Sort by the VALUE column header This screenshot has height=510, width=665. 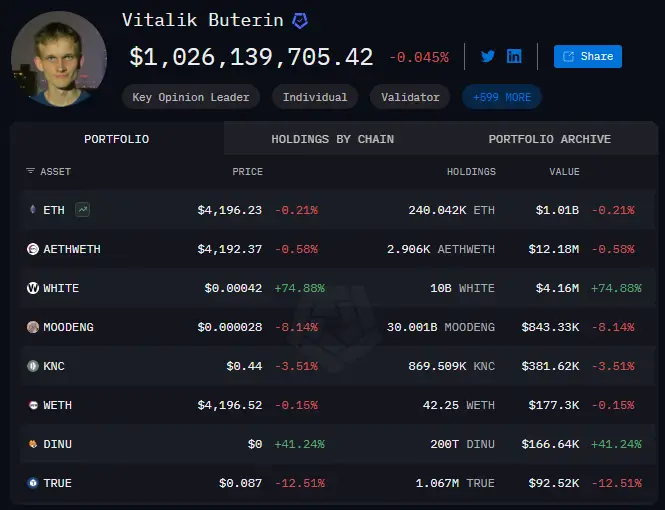click(x=564, y=172)
